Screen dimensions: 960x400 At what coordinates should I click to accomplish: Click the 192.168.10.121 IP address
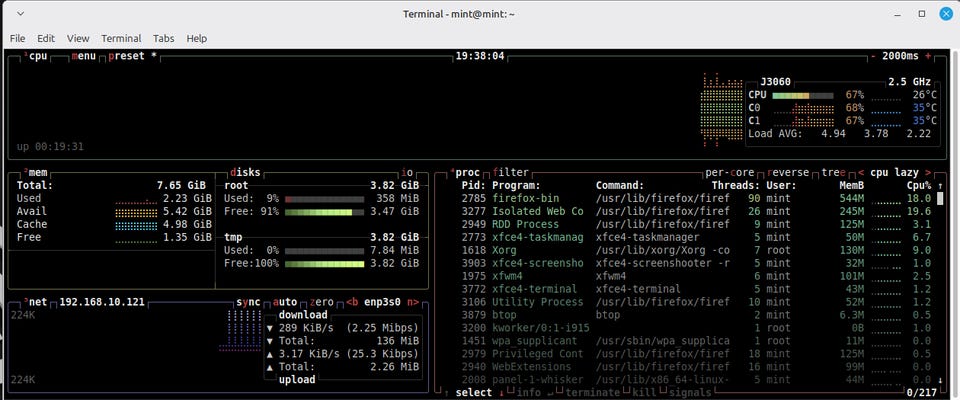pos(102,302)
